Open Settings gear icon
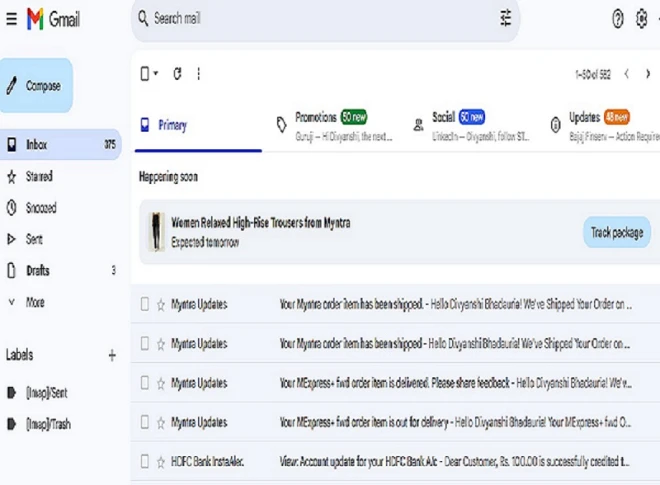Viewport: 660px width, 485px height. coord(641,19)
